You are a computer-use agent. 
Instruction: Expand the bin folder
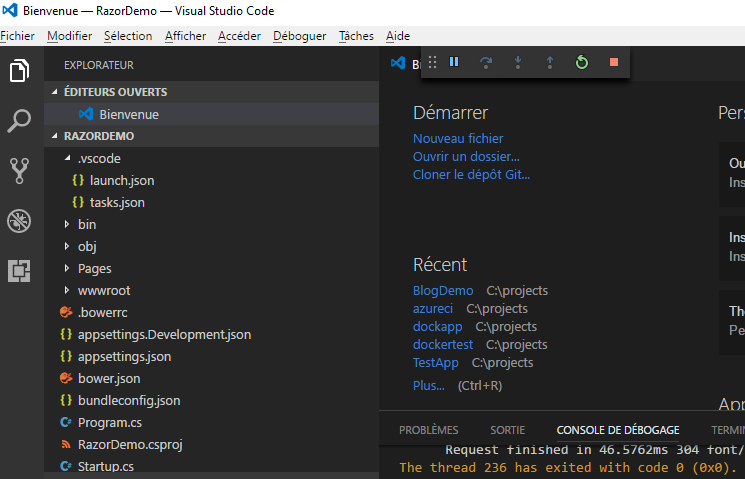(86, 224)
